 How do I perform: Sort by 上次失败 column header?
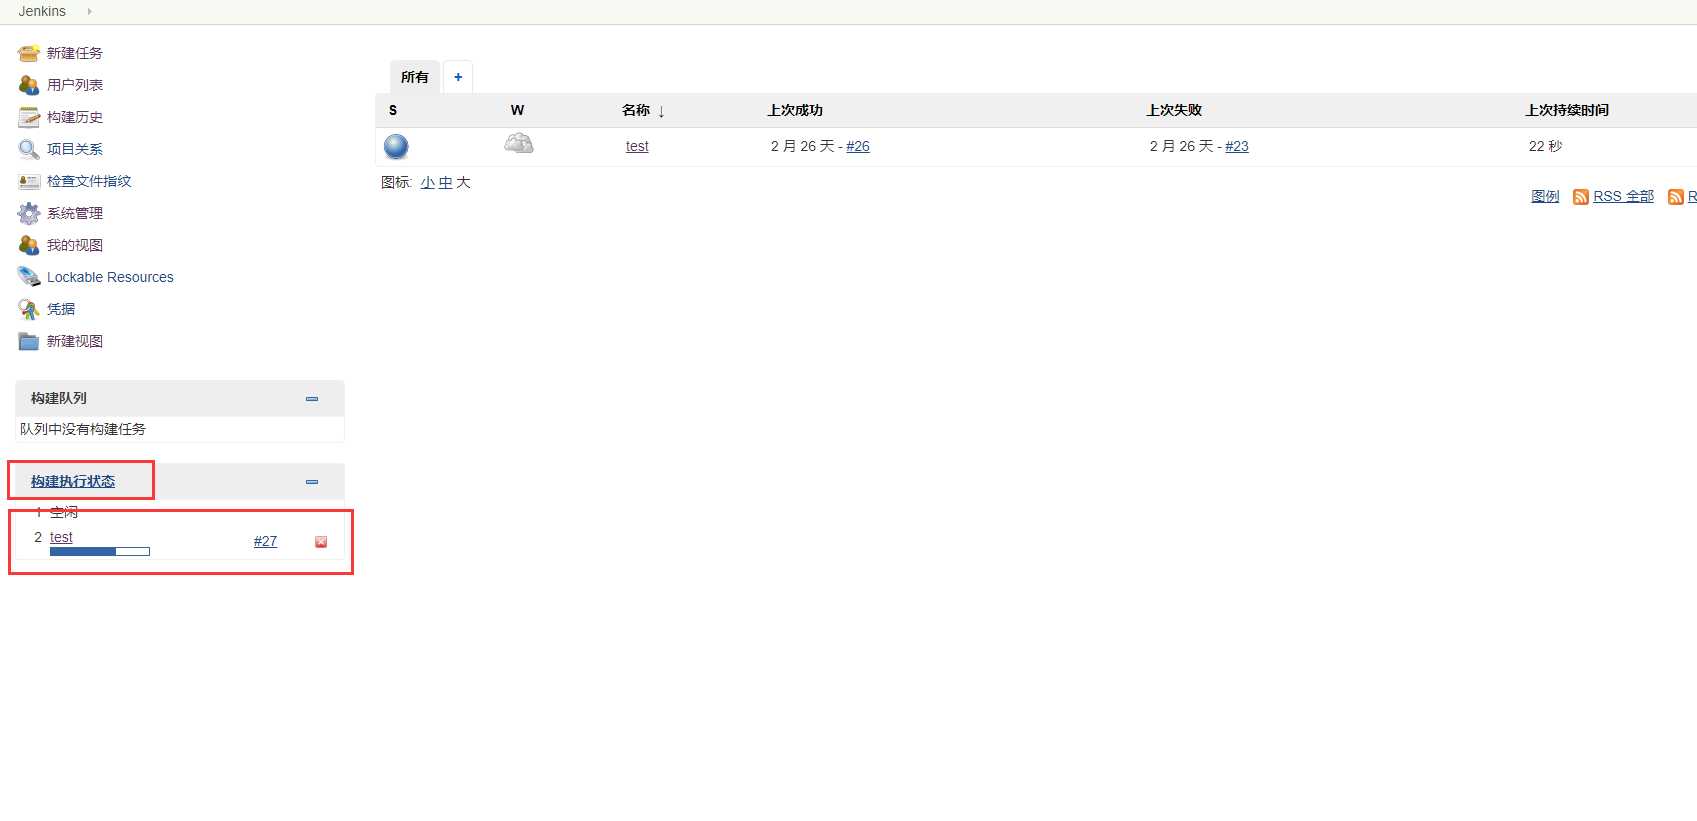coord(1174,110)
